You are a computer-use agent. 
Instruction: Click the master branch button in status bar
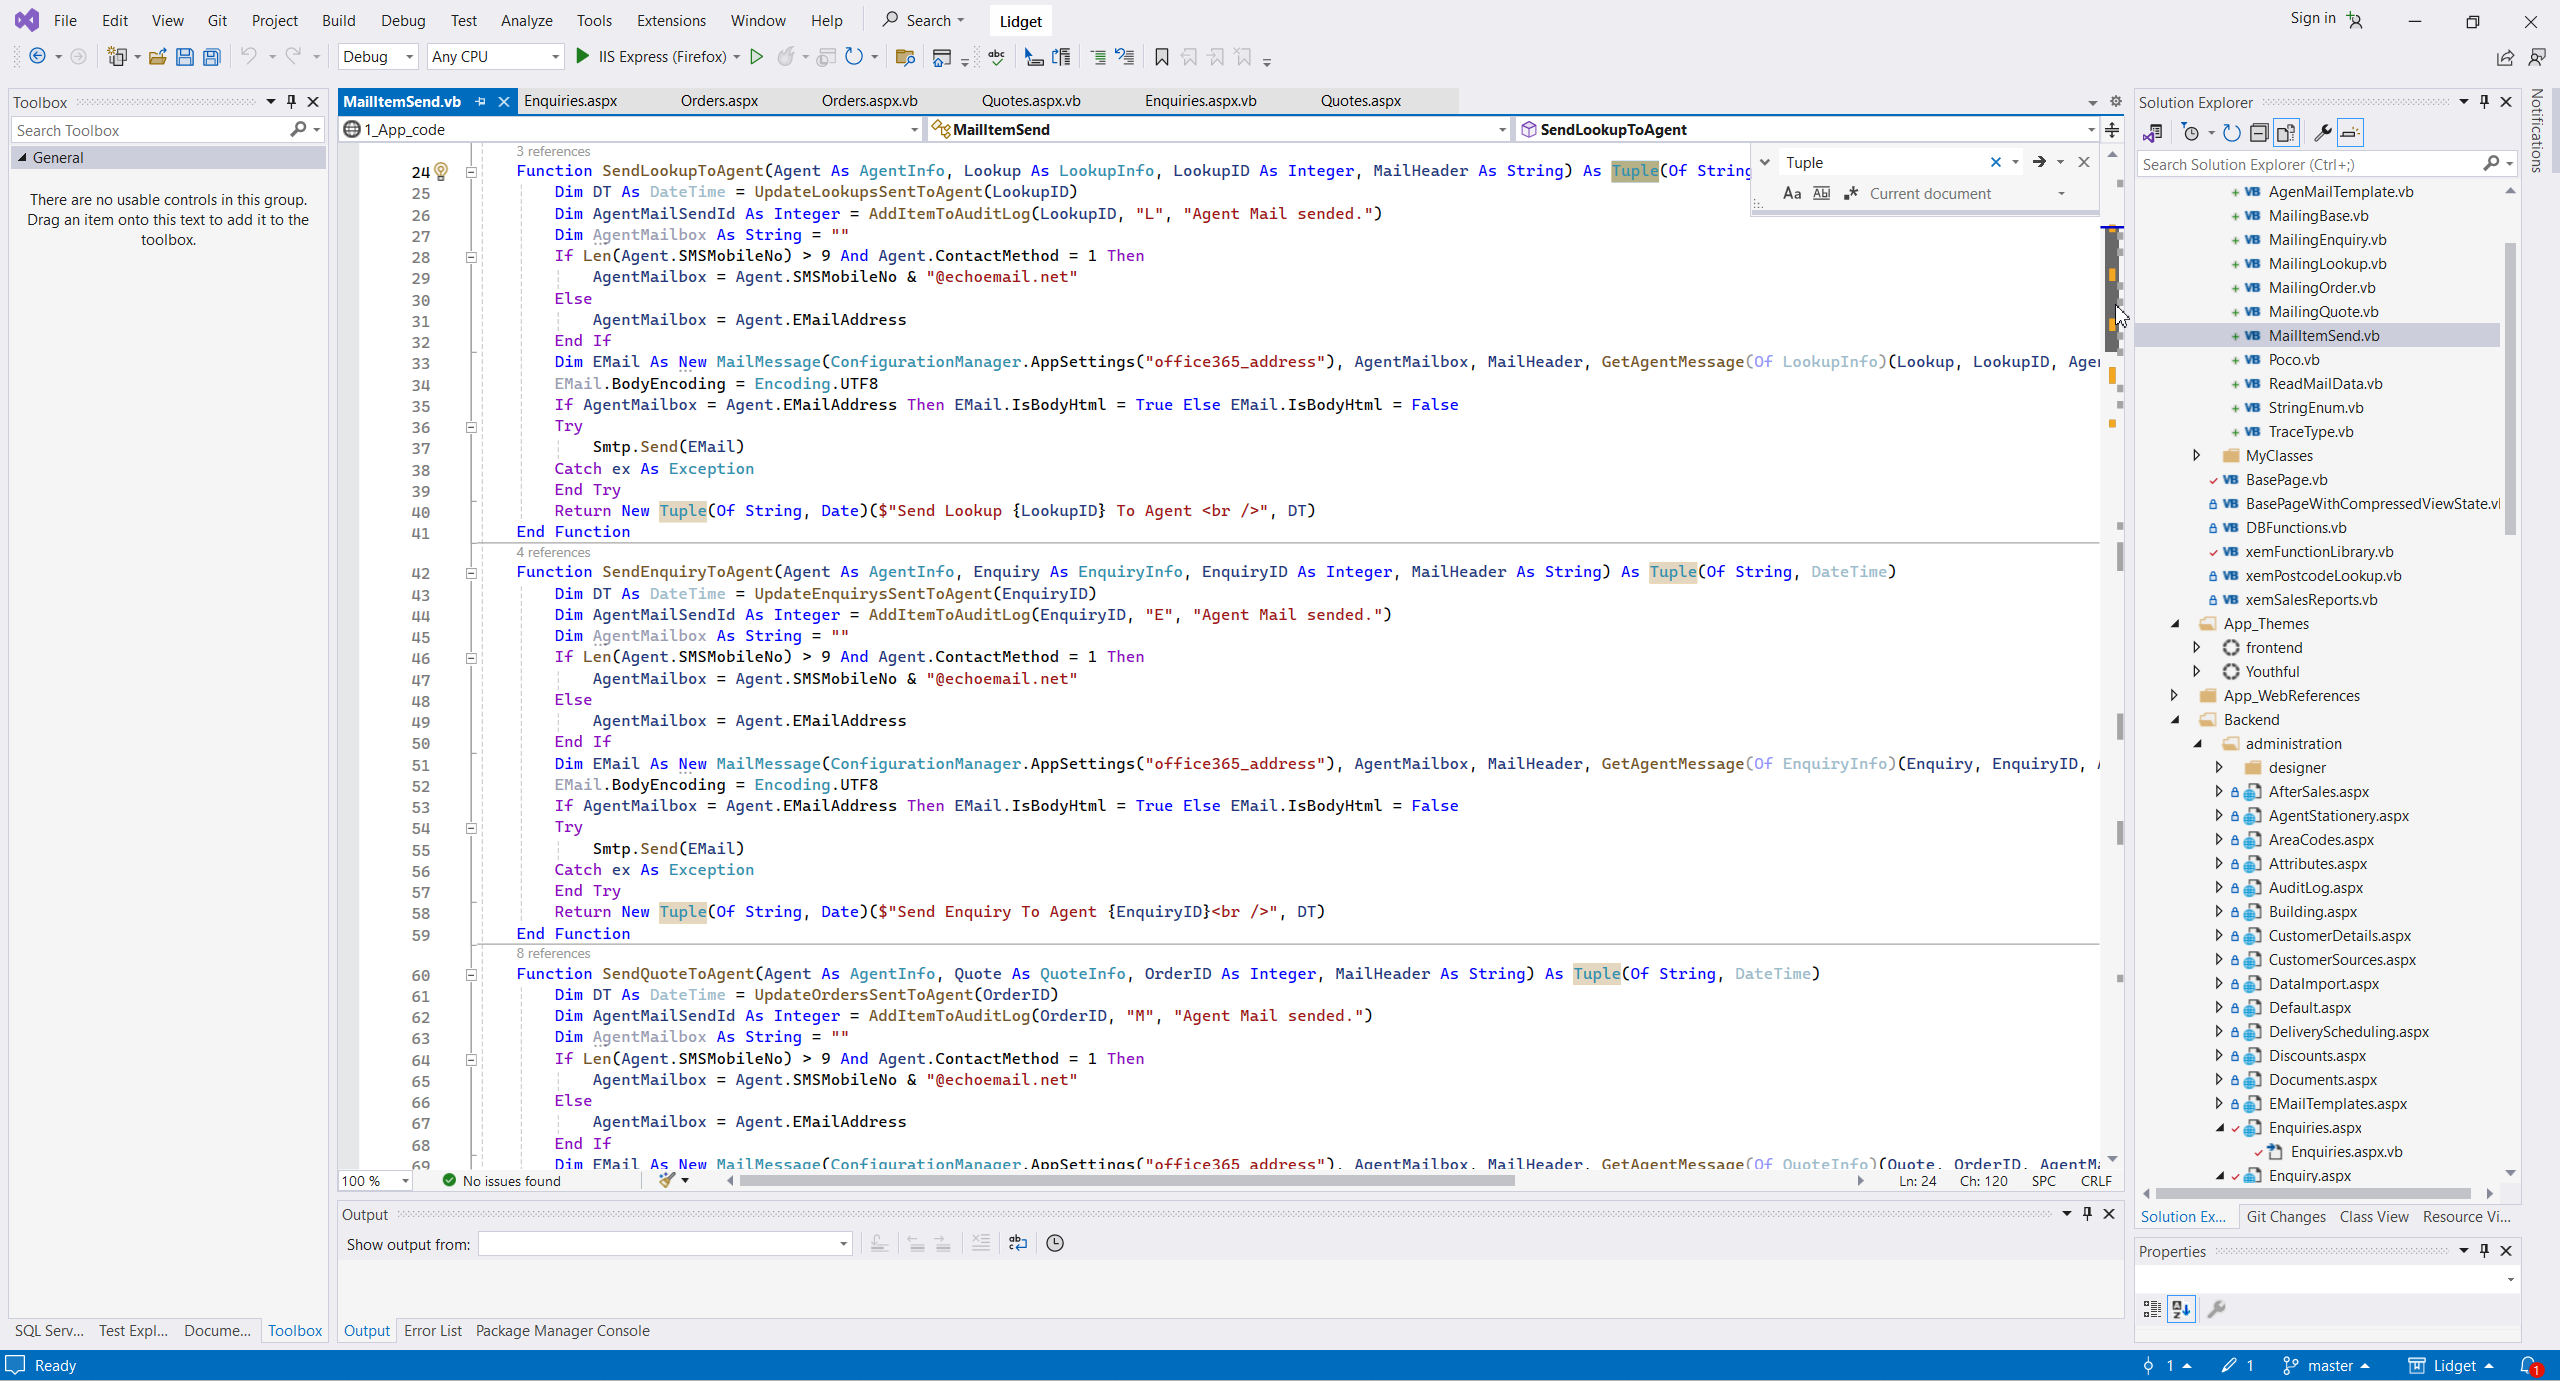point(2328,1365)
